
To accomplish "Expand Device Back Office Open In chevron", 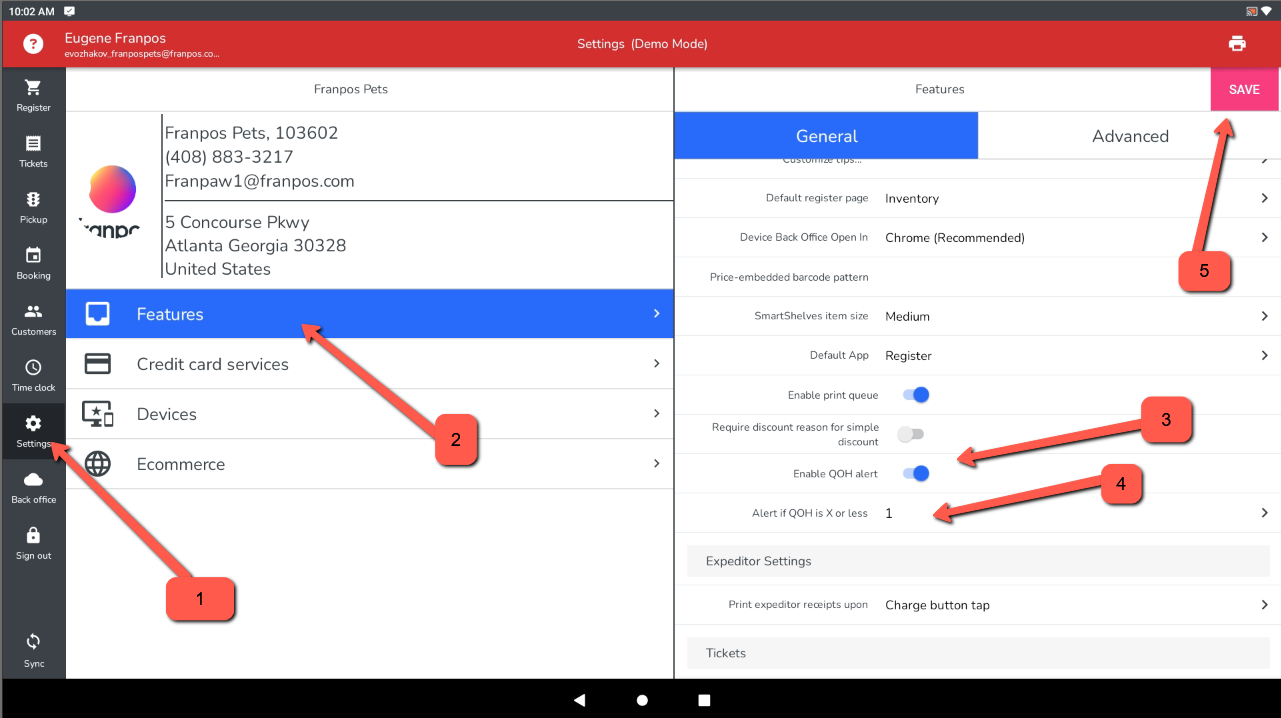I will (x=1265, y=237).
